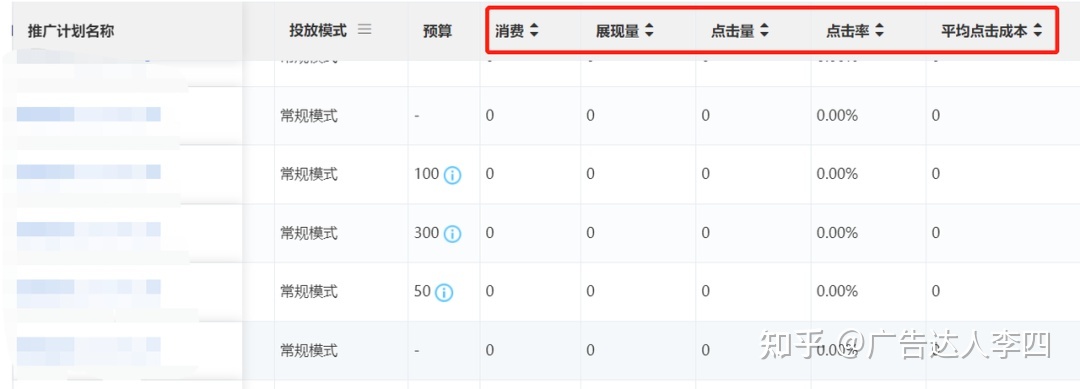This screenshot has width=1080, height=389.
Task: Open the info icon next to budget 50
Action: (444, 293)
